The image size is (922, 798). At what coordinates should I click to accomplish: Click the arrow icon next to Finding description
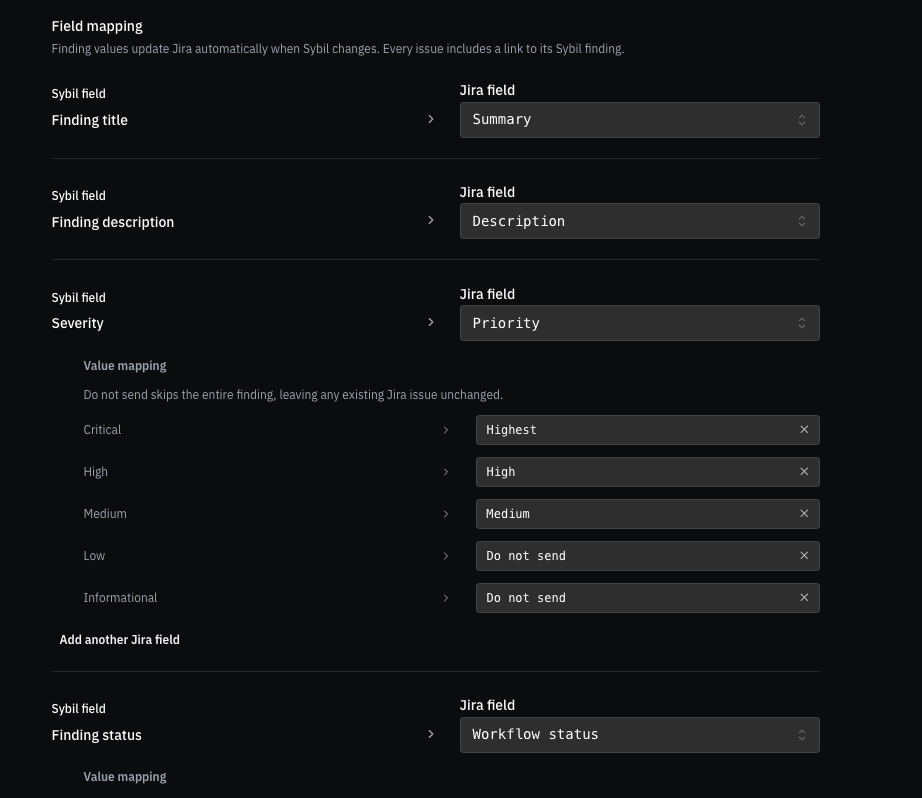pos(430,221)
